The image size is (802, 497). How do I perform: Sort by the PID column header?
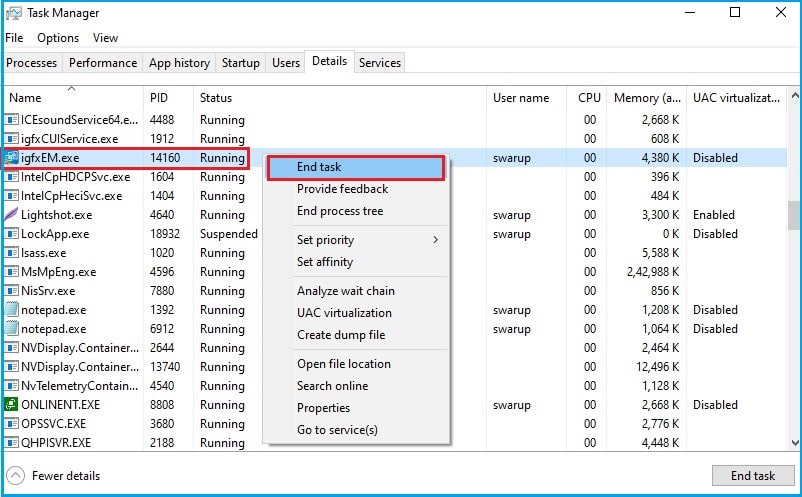[x=169, y=98]
